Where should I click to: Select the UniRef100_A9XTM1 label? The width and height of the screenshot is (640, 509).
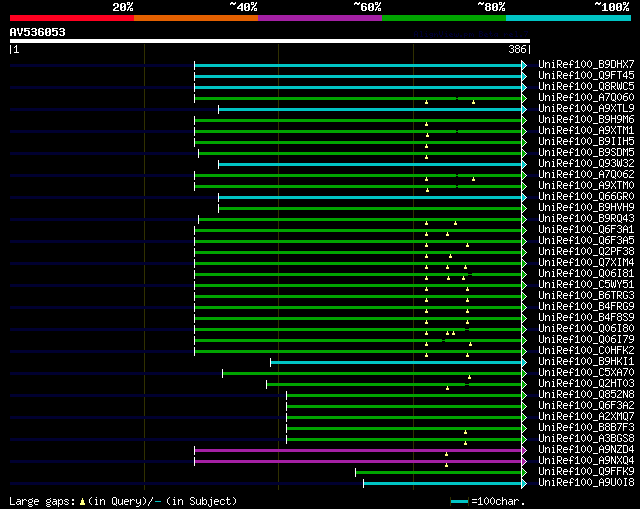[x=586, y=131]
